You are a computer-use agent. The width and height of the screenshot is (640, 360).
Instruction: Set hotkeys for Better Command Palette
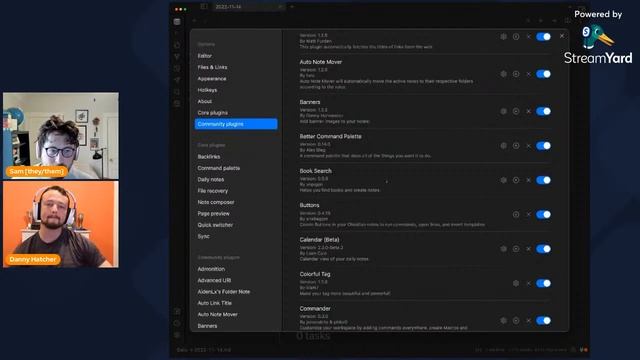[516, 146]
